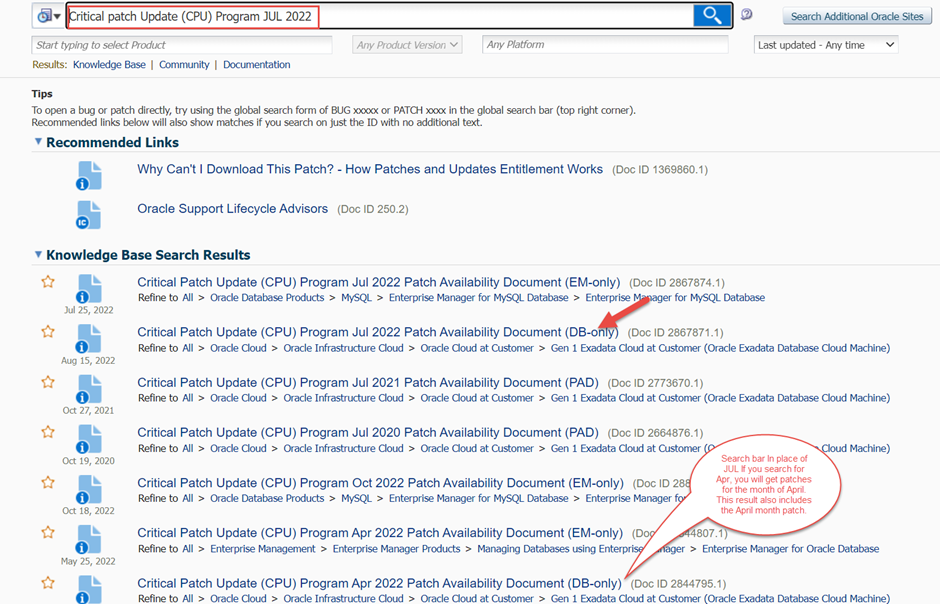Click document icon dated Oct 19, 2020

click(x=89, y=439)
